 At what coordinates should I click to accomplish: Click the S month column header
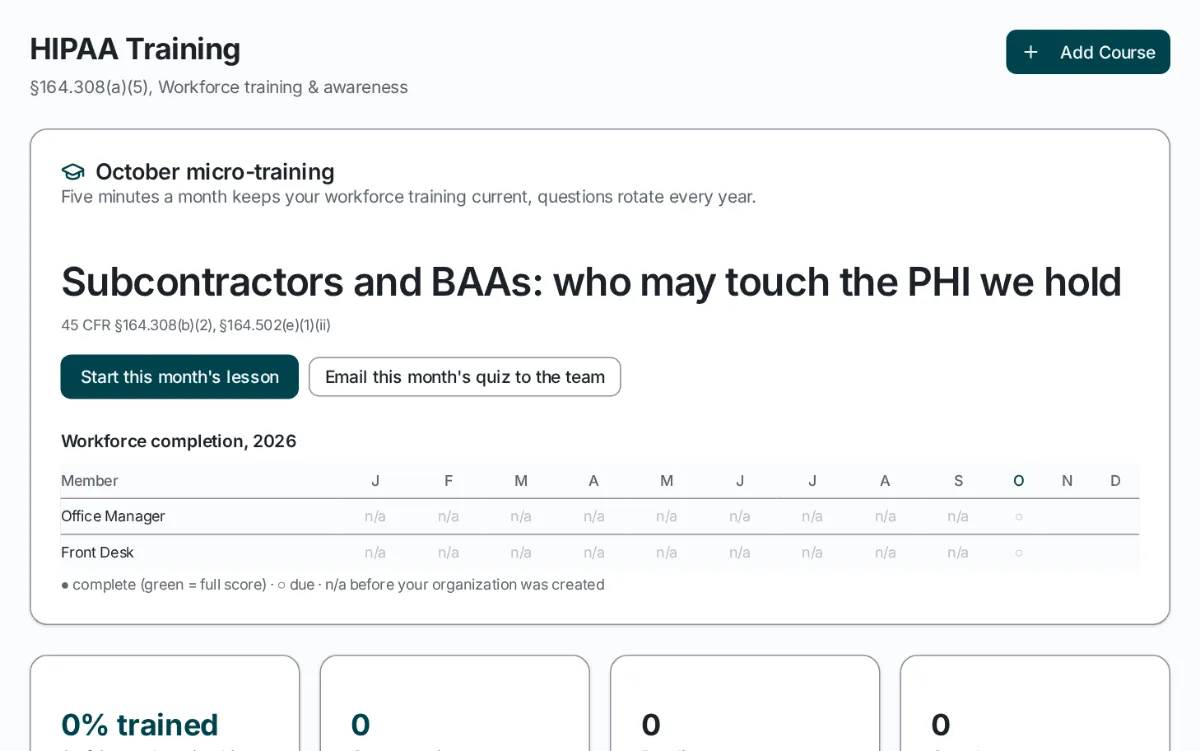[958, 481]
